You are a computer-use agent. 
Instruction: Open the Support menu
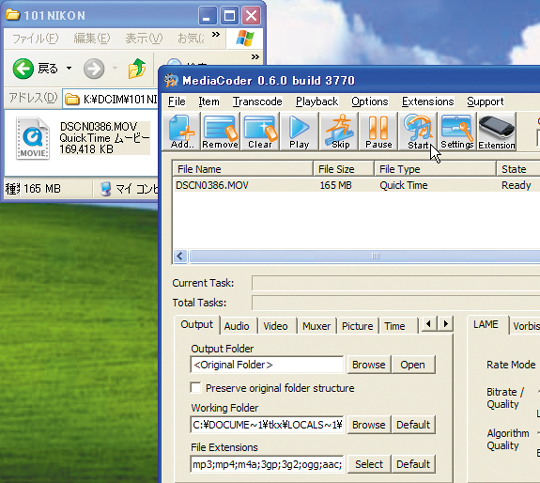[x=485, y=101]
